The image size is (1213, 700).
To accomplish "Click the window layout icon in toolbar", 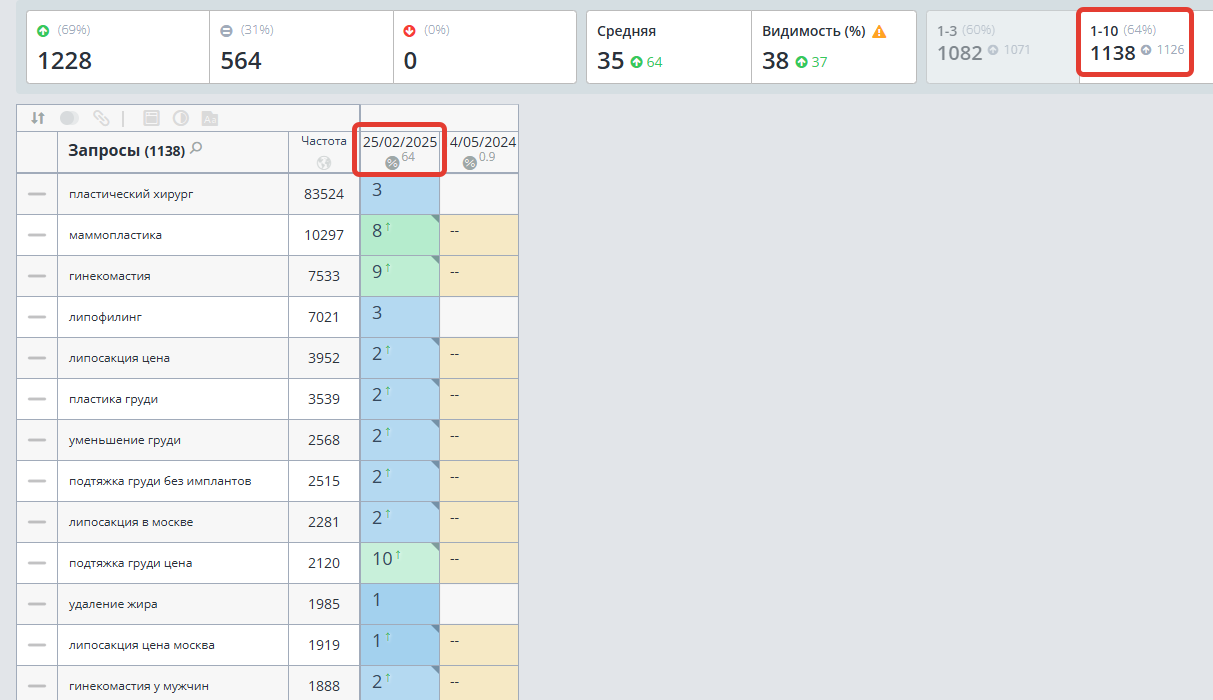I will pyautogui.click(x=151, y=118).
